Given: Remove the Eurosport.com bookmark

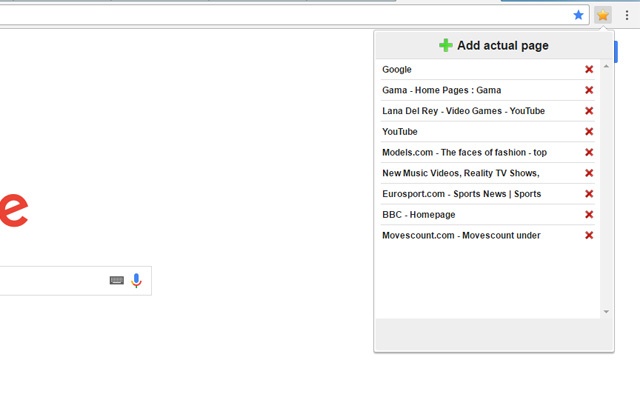Looking at the screenshot, I should coord(589,194).
